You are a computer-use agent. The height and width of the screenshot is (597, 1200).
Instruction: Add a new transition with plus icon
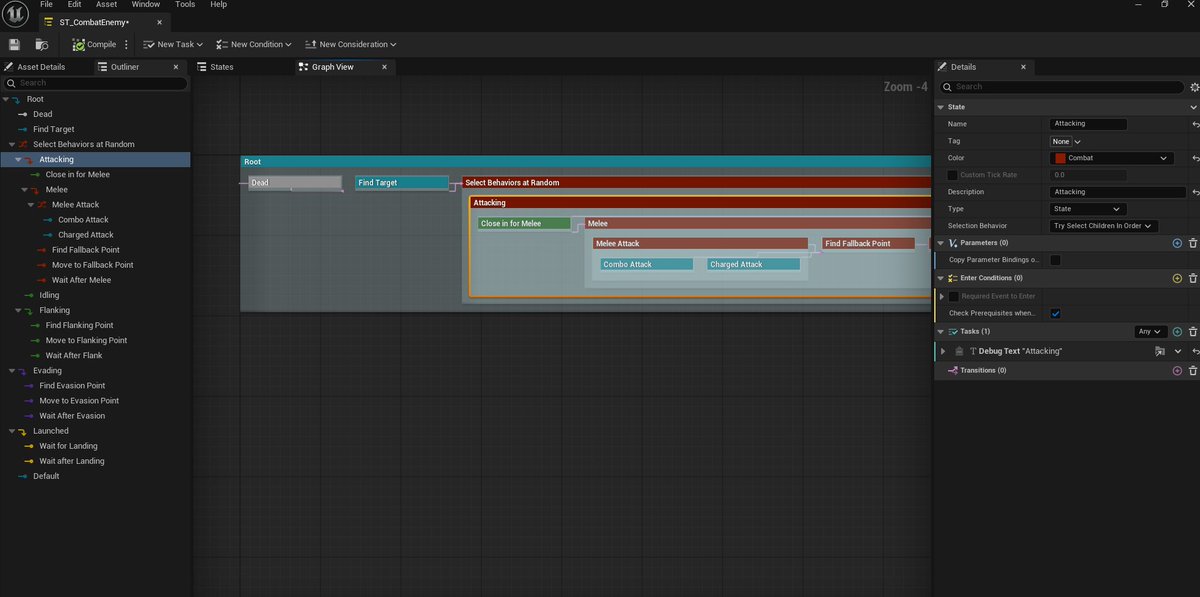coord(1177,370)
